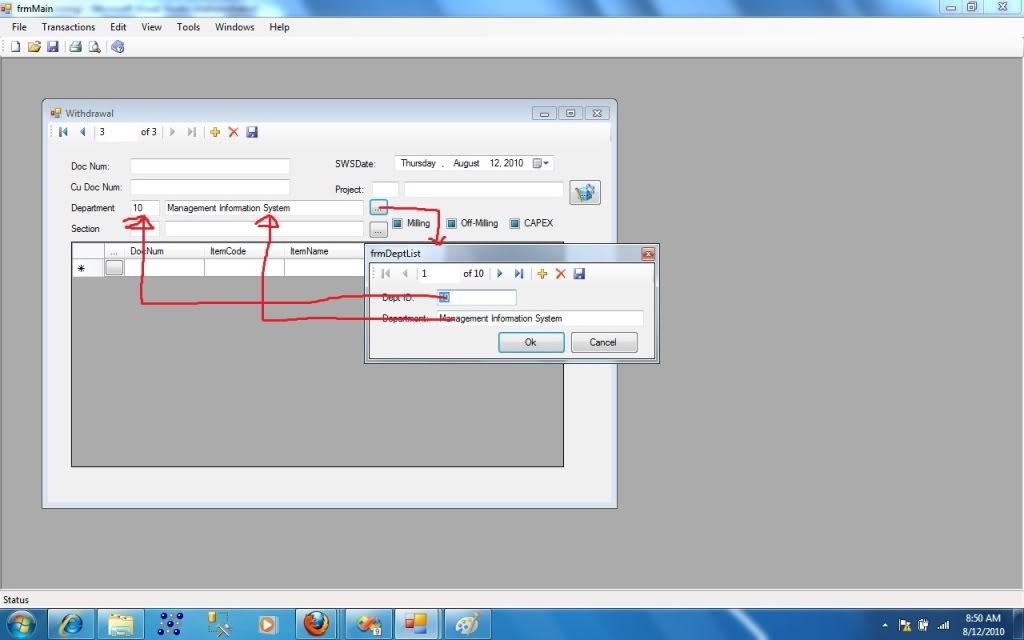Open the Department lookup with the ellipsis button

click(378, 207)
